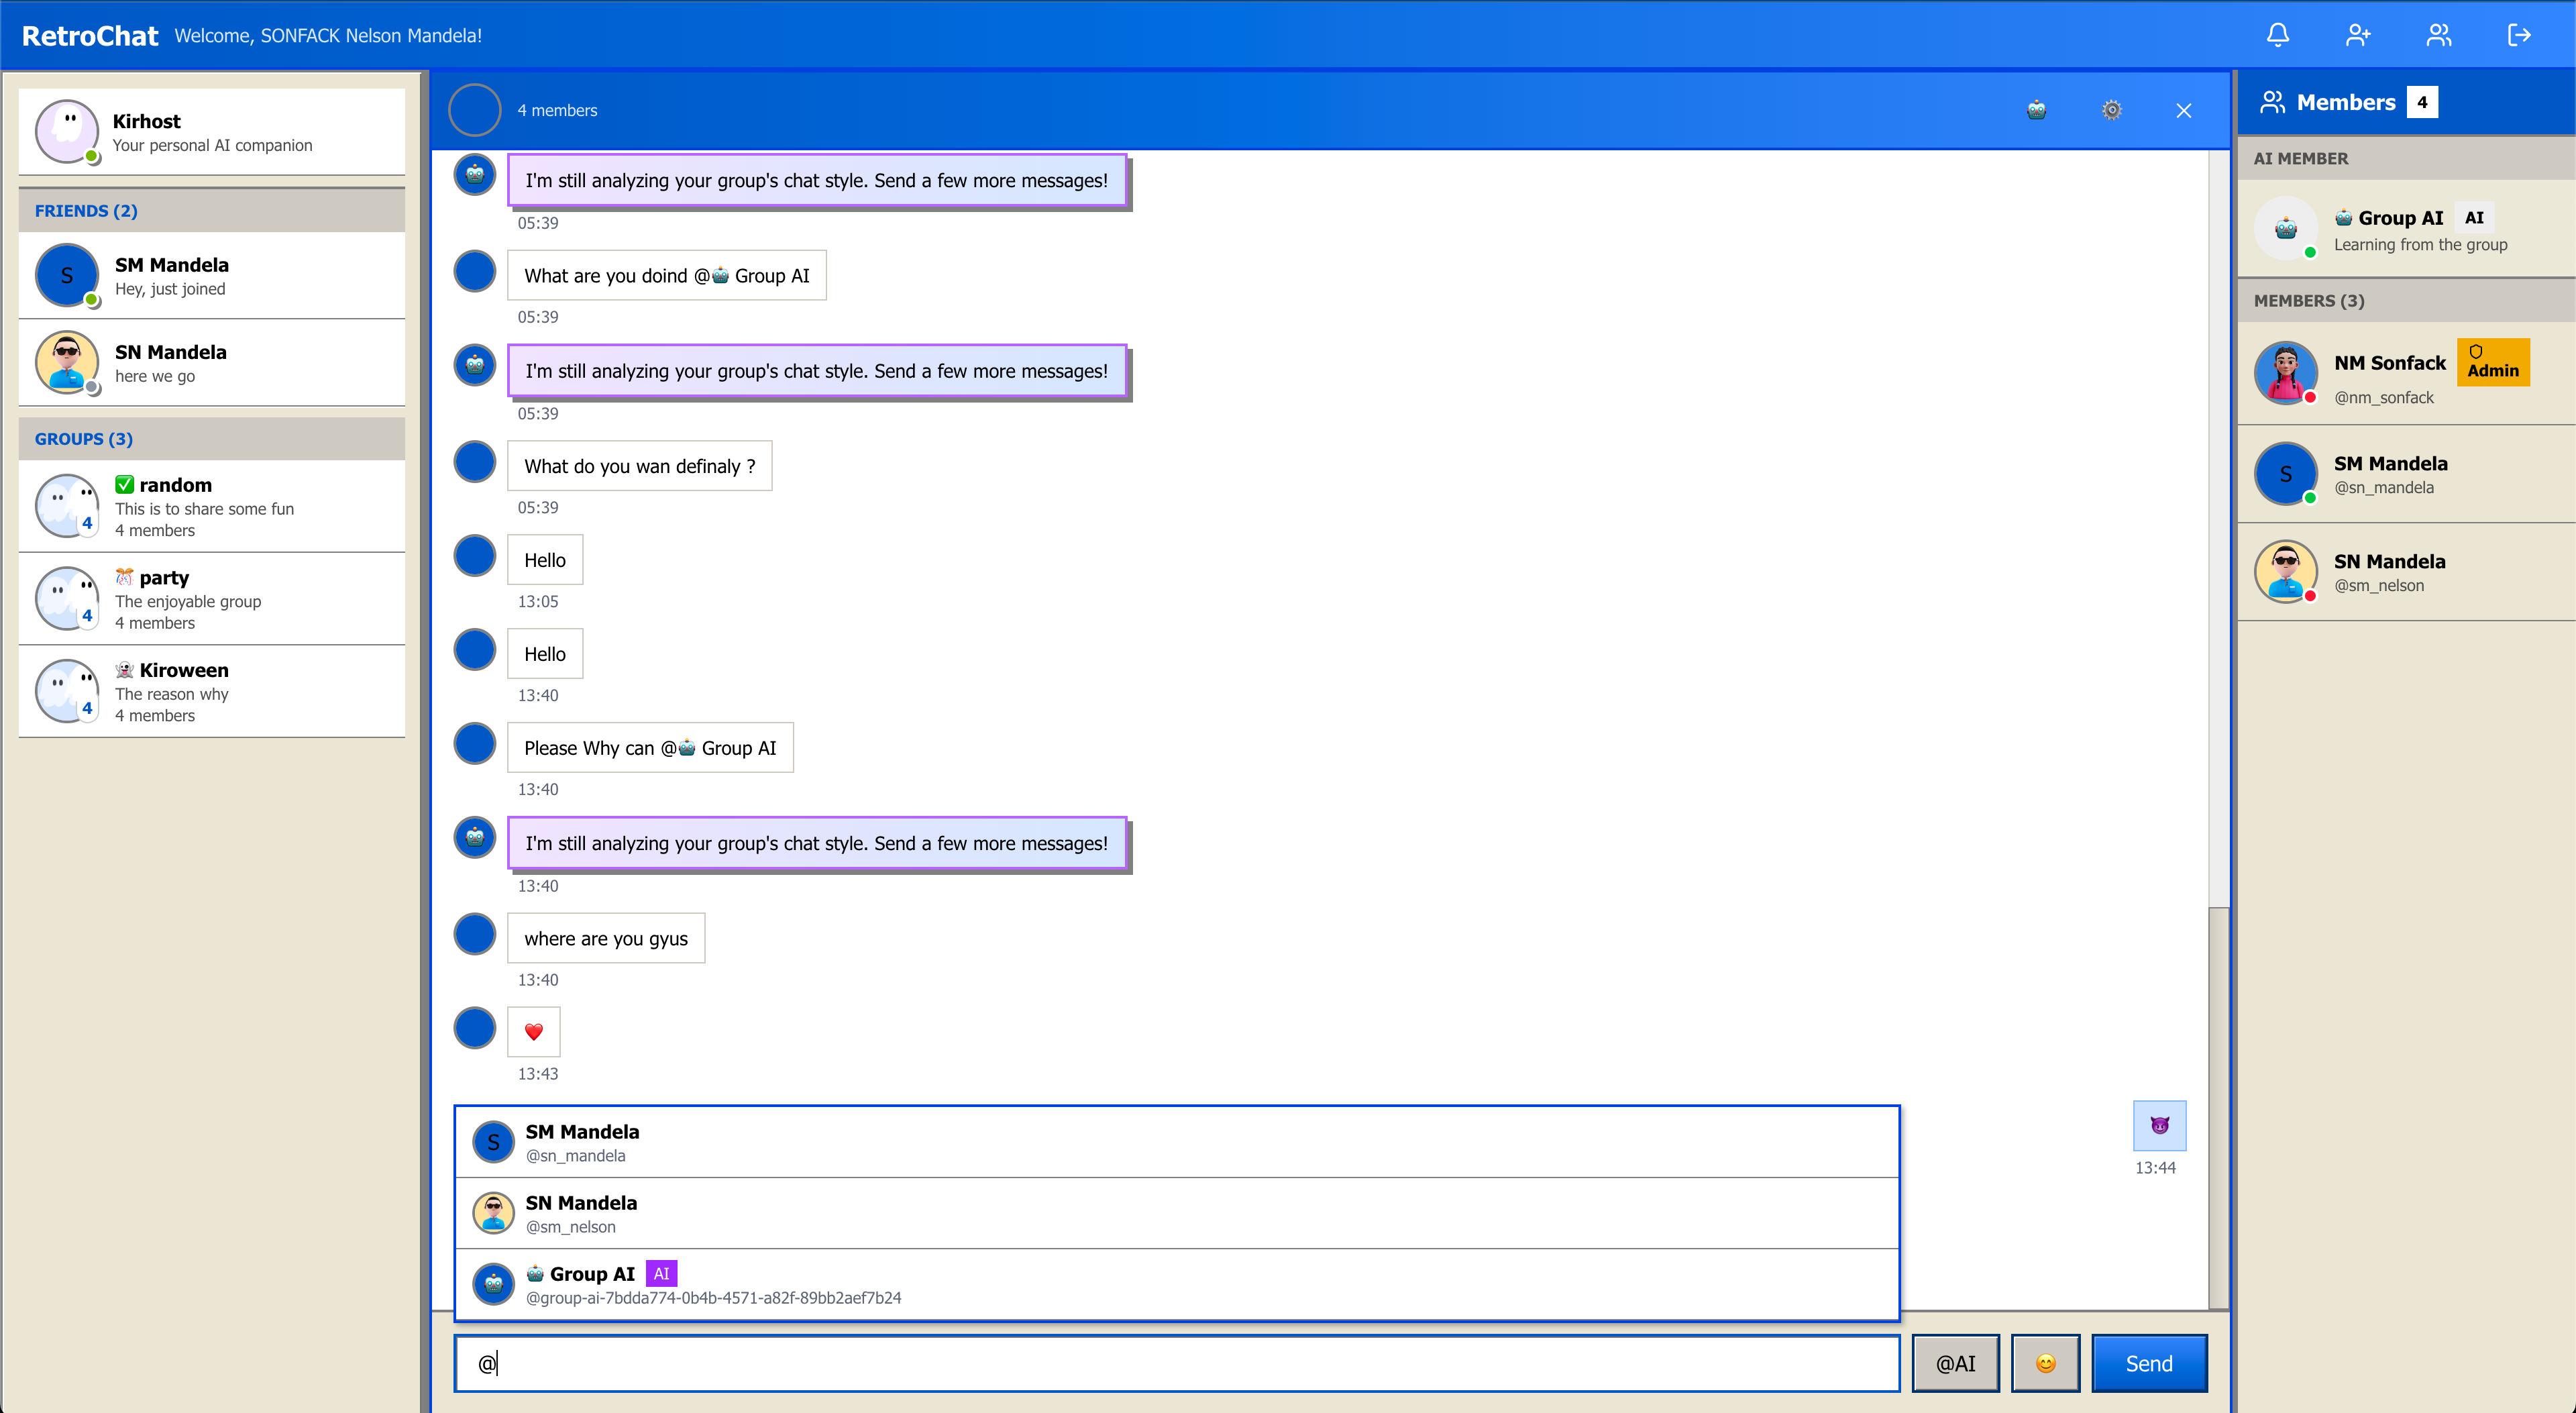Choose Group AI from mention dropdown

coord(1176,1284)
